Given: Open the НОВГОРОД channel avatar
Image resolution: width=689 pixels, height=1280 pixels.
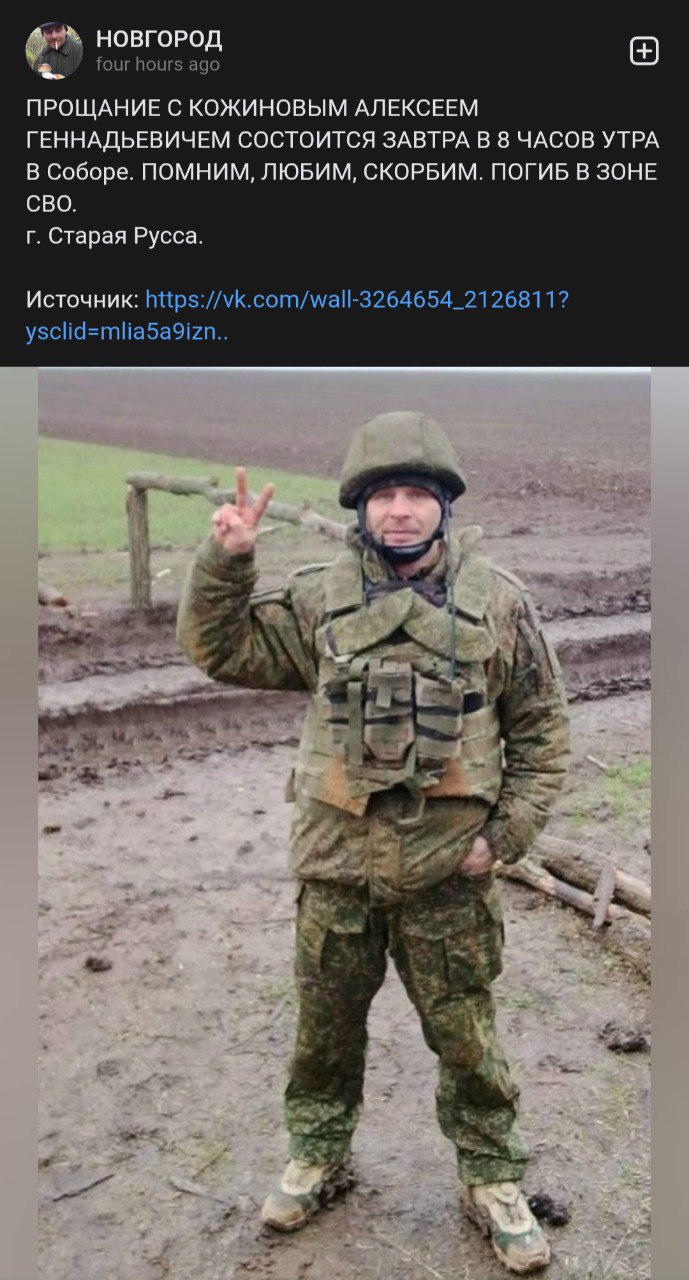Looking at the screenshot, I should (54, 51).
